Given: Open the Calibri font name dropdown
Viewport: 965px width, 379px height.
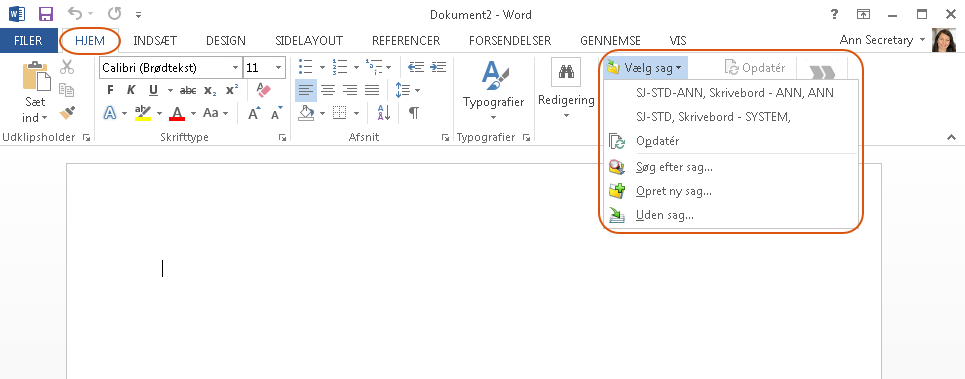Looking at the screenshot, I should click(236, 68).
